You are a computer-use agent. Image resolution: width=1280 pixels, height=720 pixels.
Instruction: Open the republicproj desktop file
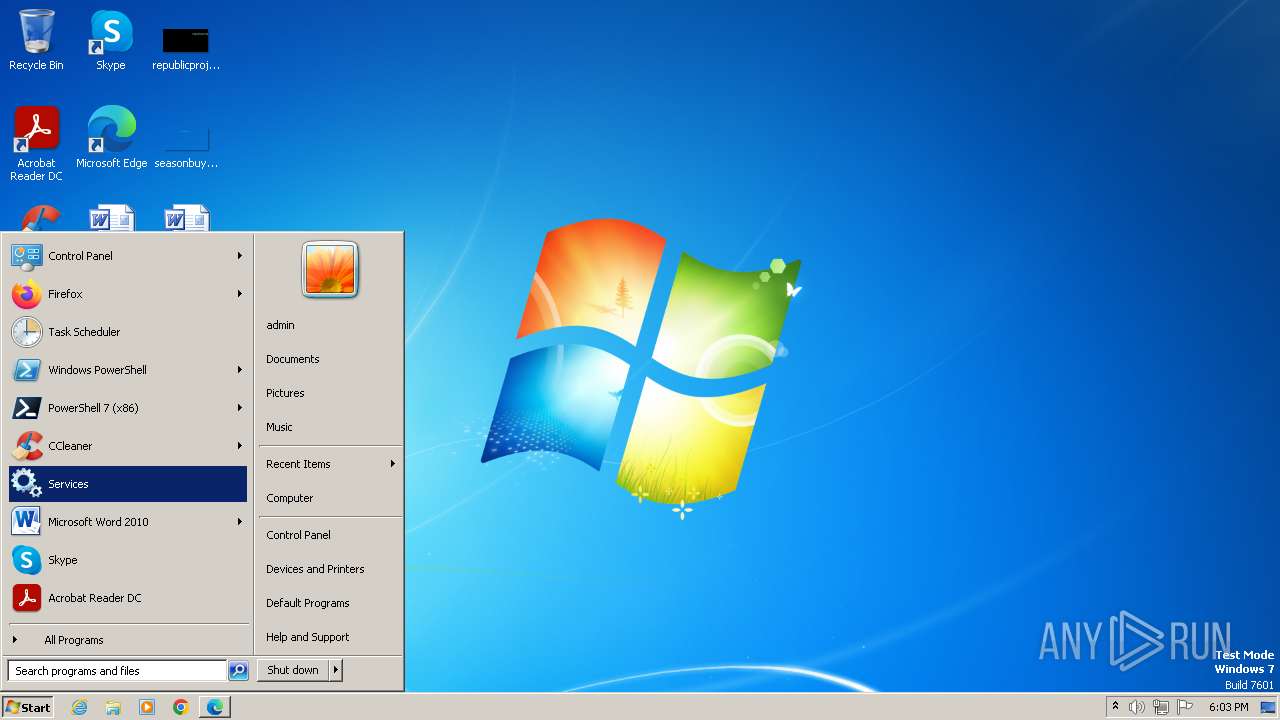185,47
